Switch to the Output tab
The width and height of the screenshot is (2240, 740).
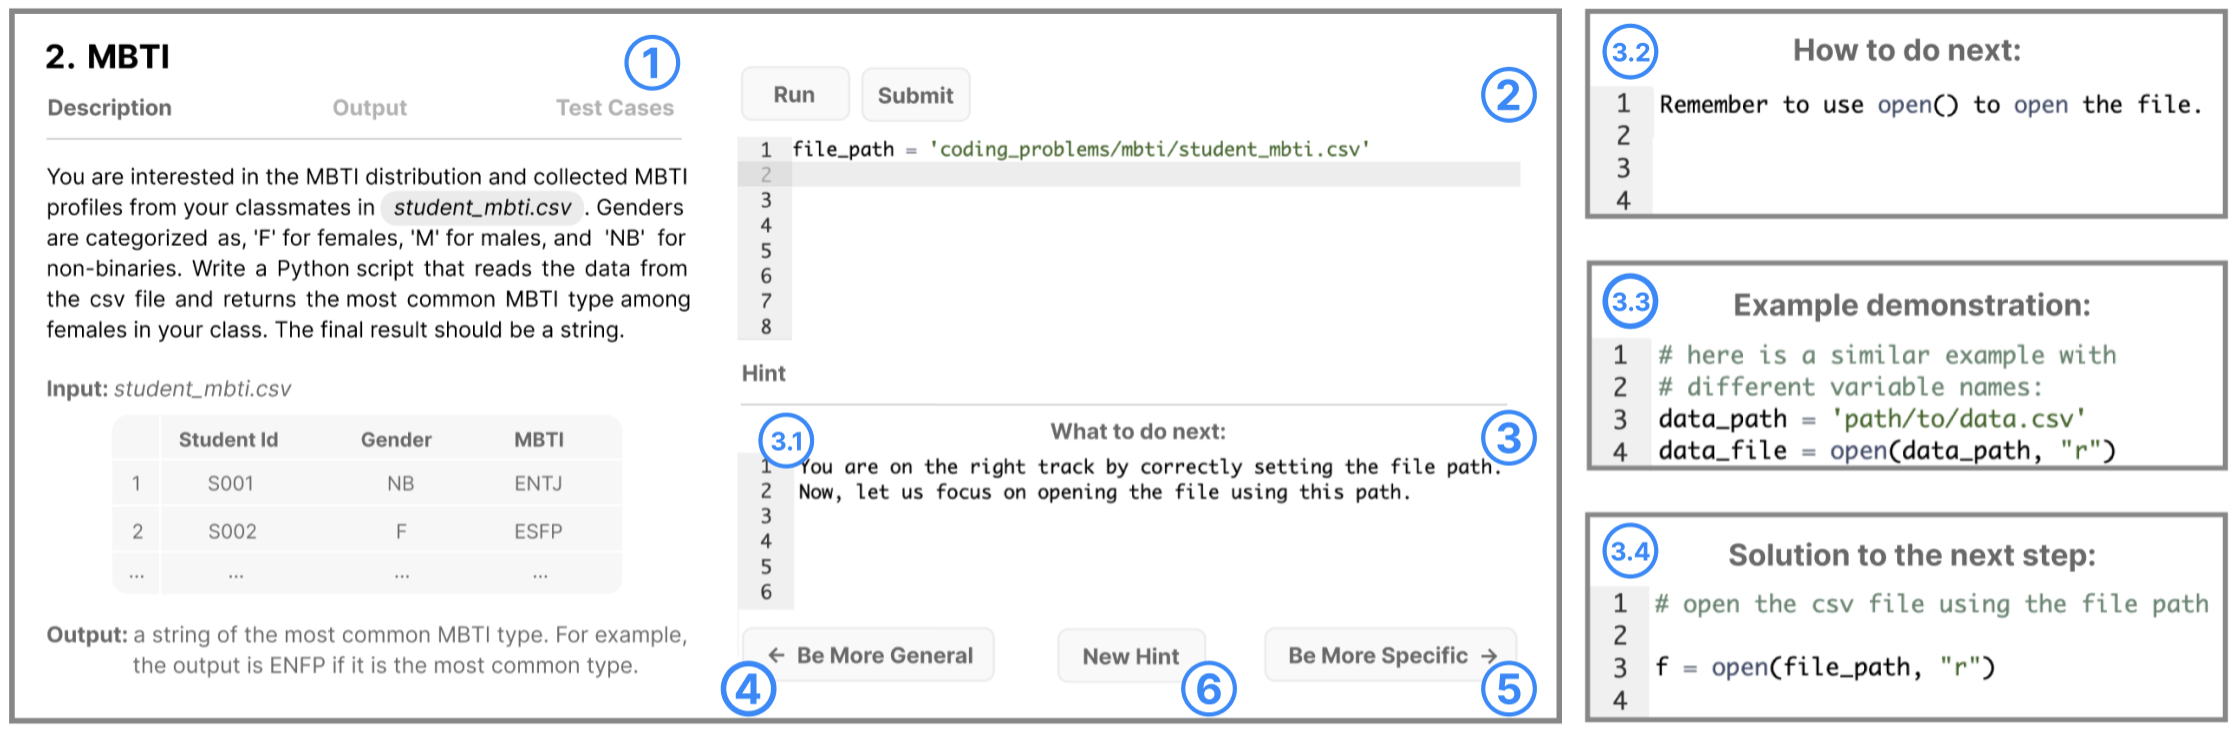[x=370, y=108]
